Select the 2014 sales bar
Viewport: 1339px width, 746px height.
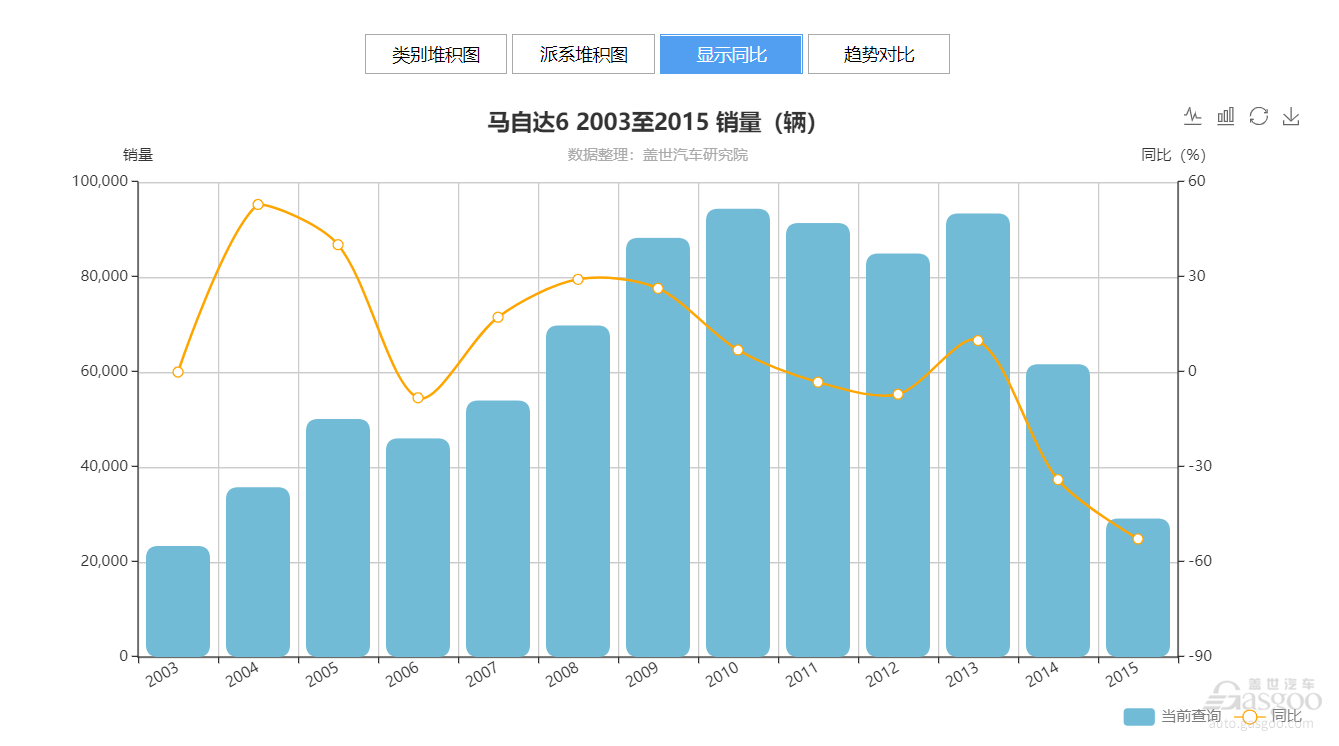coord(1058,511)
